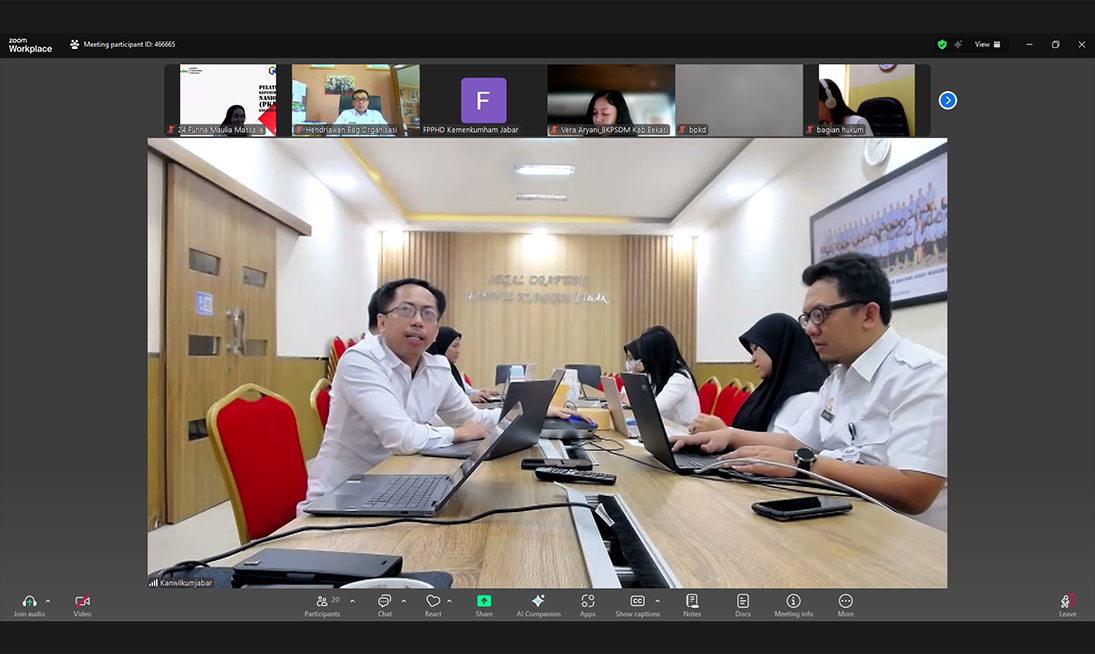Open the AI Companion
The image size is (1095, 654).
[x=538, y=602]
